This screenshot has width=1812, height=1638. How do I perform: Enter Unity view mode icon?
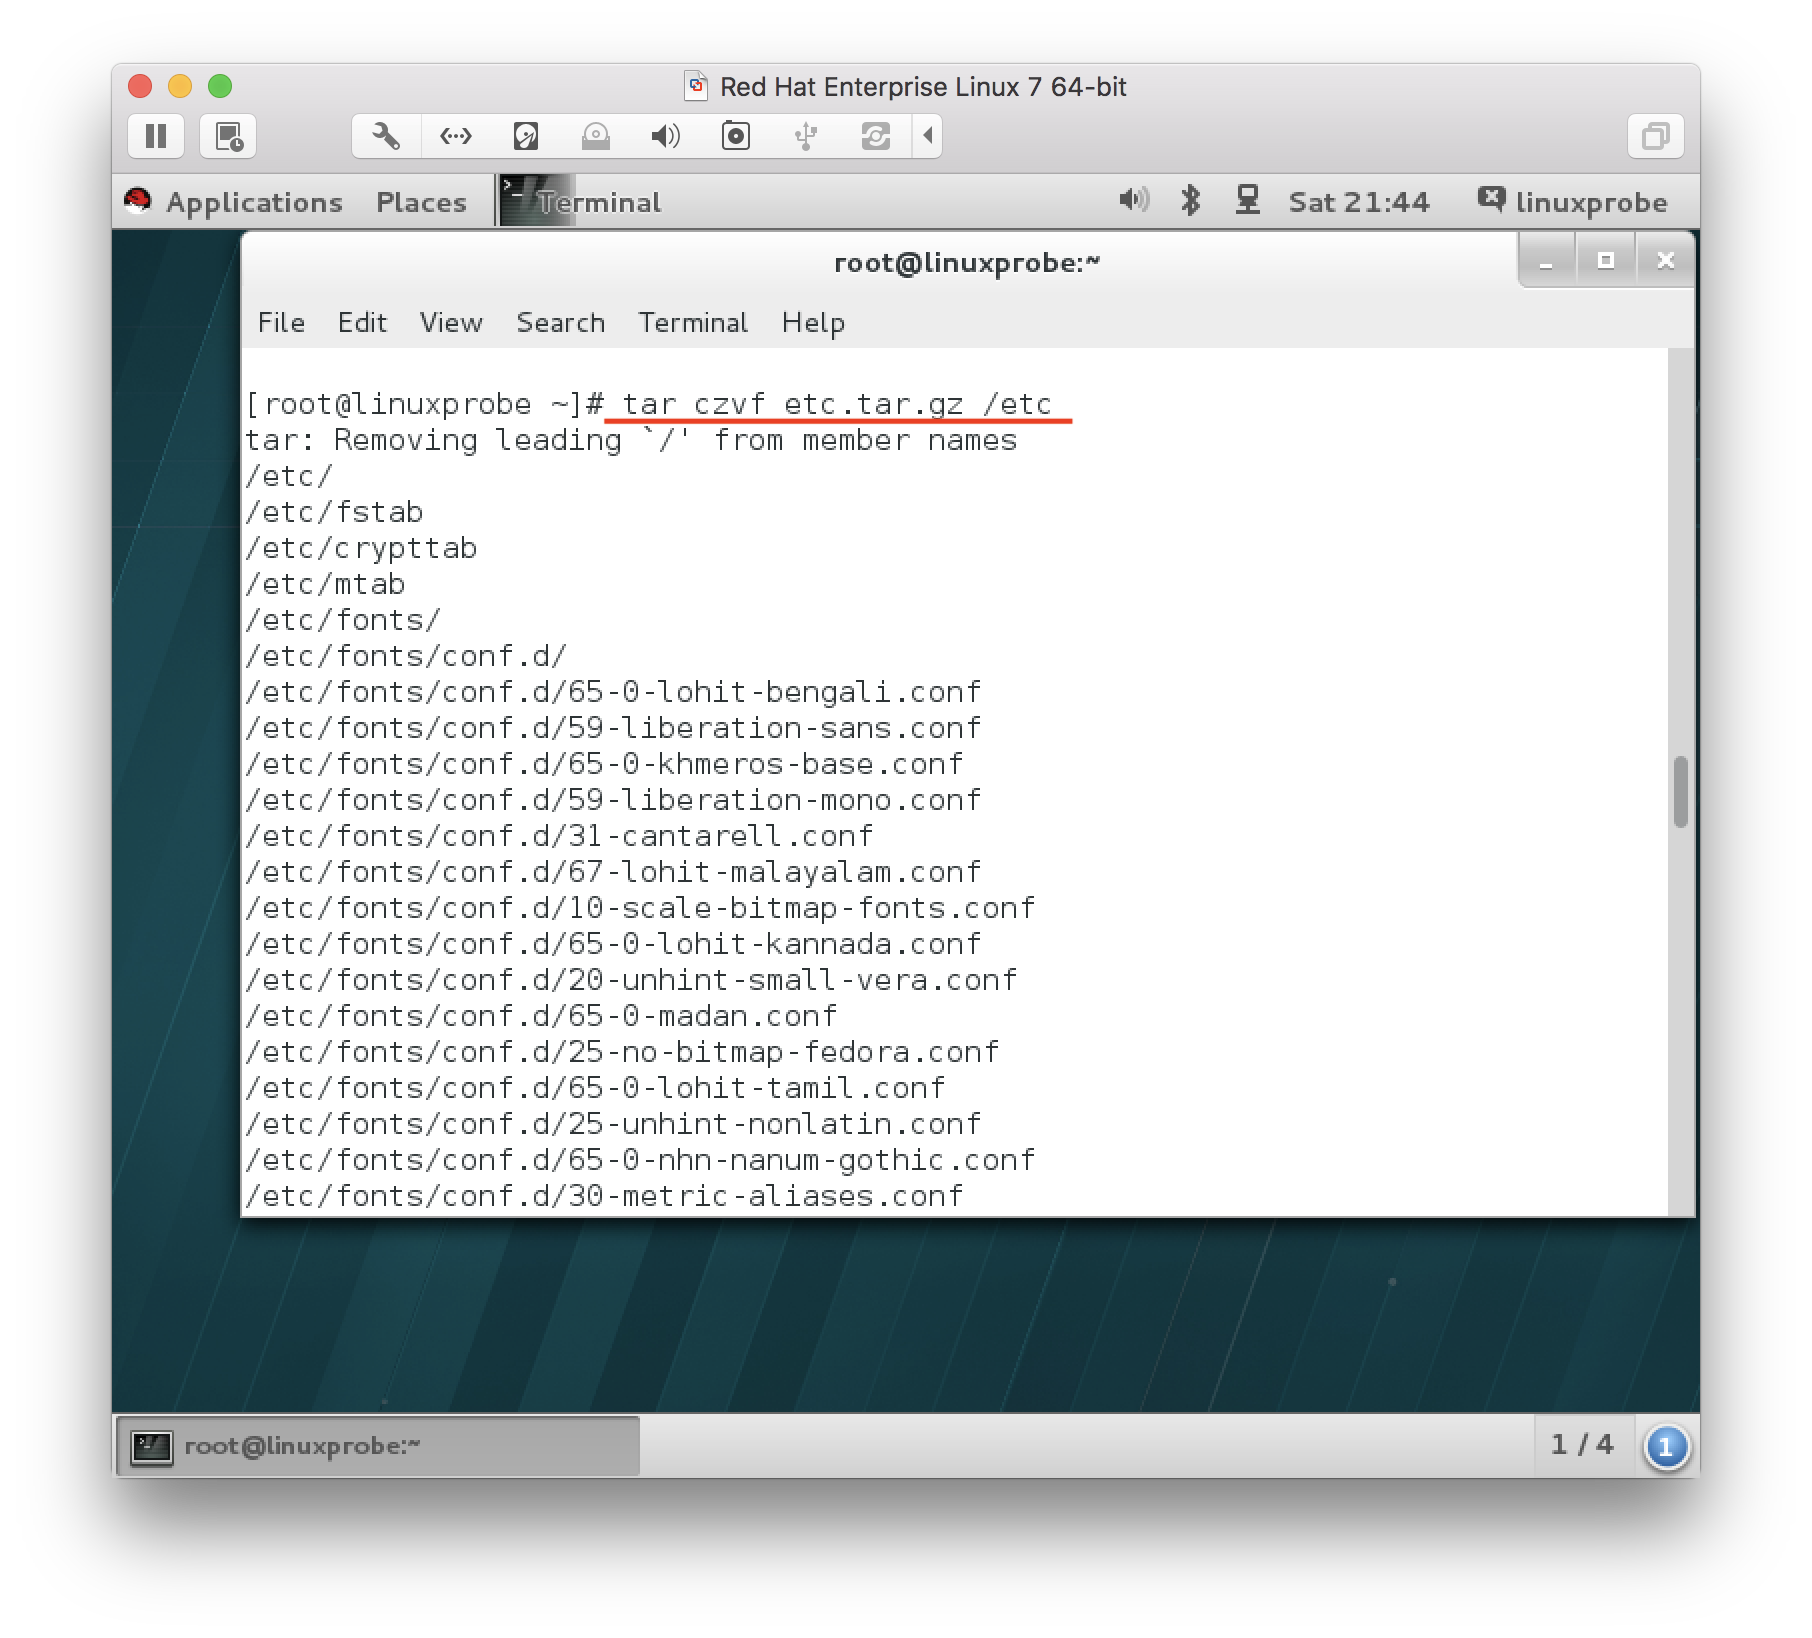(1655, 136)
